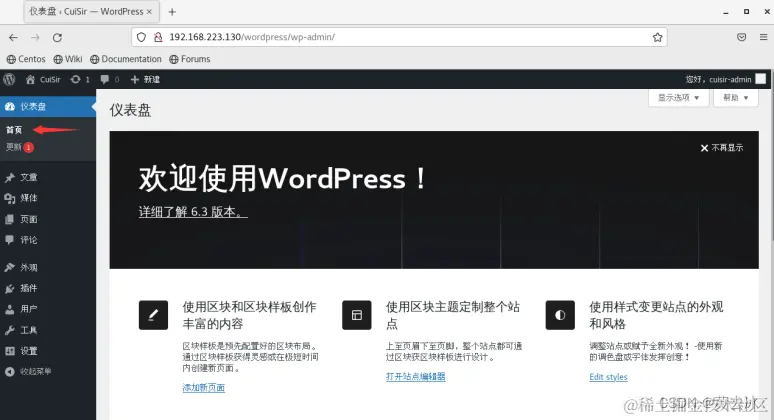Reload the page with refresh icon

point(57,38)
